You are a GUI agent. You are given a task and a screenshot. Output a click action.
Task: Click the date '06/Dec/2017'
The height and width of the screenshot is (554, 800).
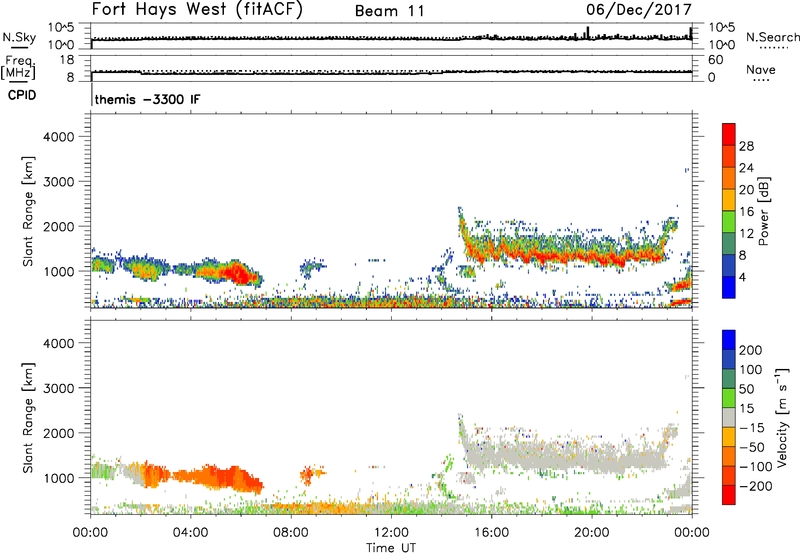tap(639, 10)
